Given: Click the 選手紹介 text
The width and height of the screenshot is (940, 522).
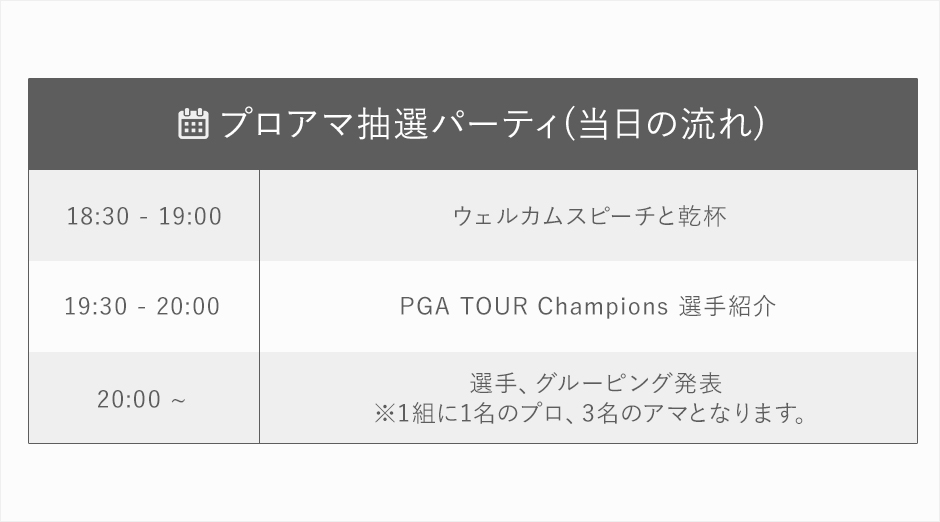Looking at the screenshot, I should 728,306.
